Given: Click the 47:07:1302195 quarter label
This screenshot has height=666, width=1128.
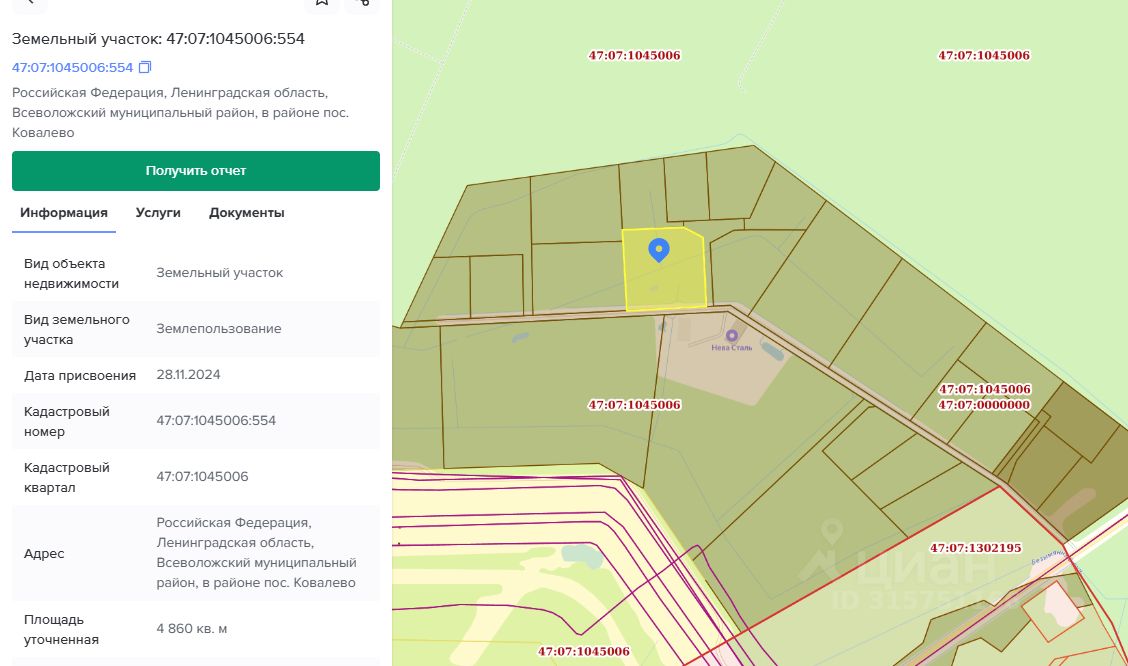Looking at the screenshot, I should coord(975,548).
